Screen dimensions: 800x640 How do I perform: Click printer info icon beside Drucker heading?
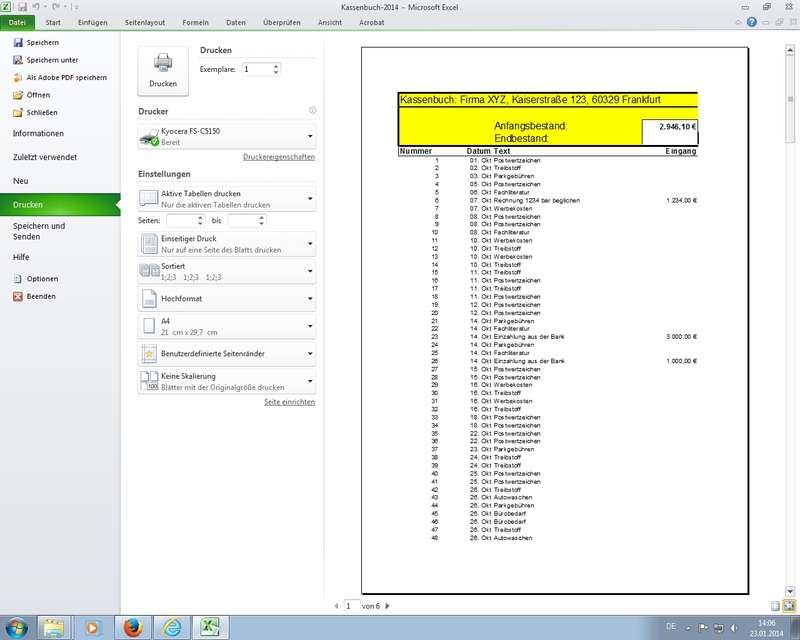point(312,111)
